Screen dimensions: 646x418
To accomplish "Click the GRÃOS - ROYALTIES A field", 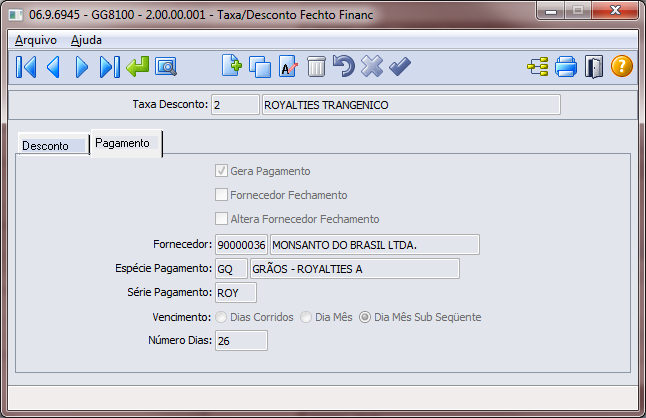I will point(355,269).
